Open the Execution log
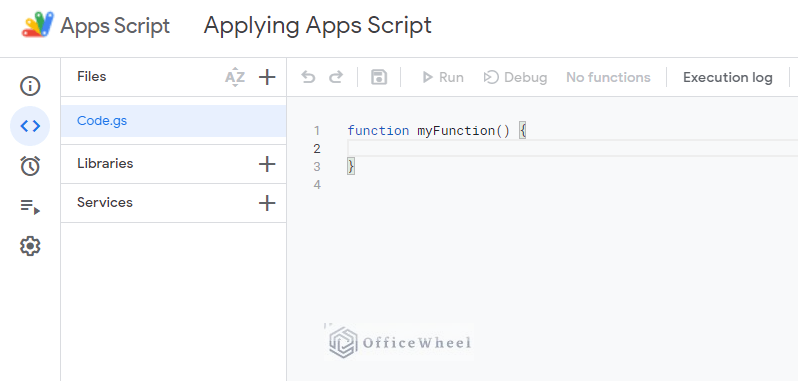Screen dimensions: 798x381 (728, 77)
